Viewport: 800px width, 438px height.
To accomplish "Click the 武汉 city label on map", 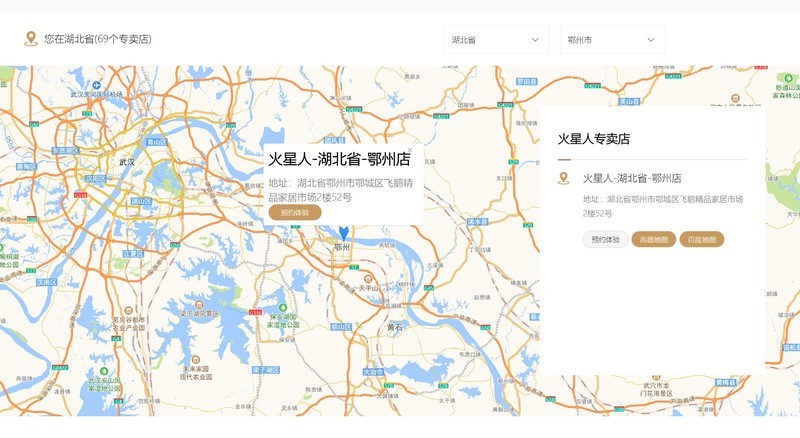I will coord(127,162).
